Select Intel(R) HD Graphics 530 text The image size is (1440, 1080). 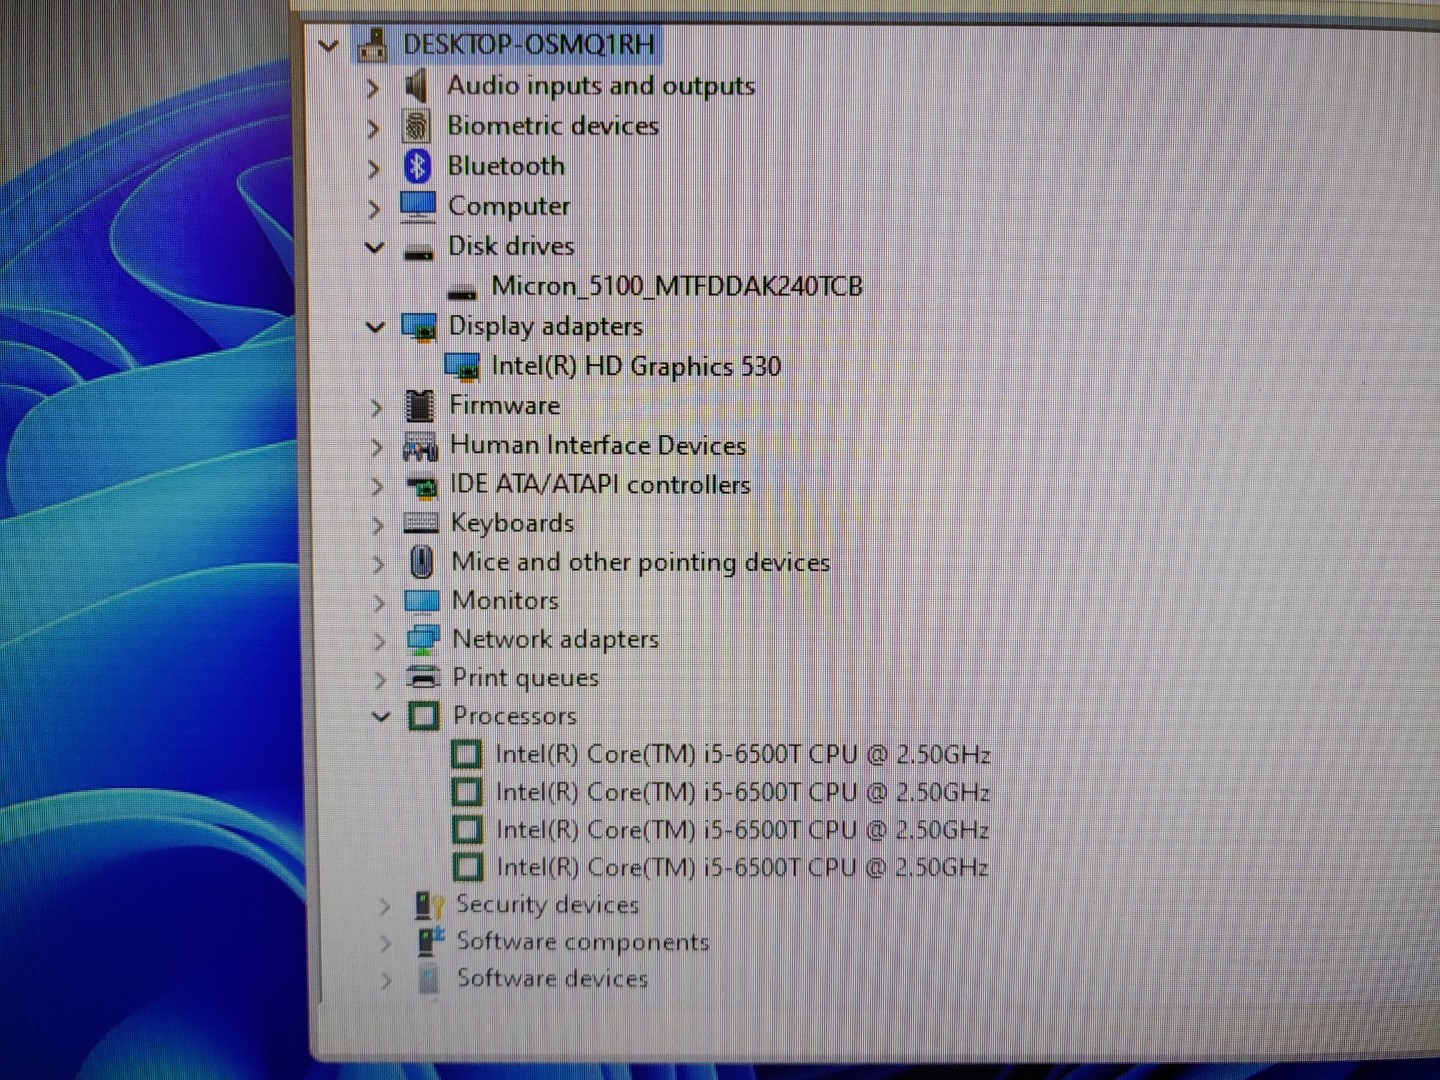click(x=636, y=367)
